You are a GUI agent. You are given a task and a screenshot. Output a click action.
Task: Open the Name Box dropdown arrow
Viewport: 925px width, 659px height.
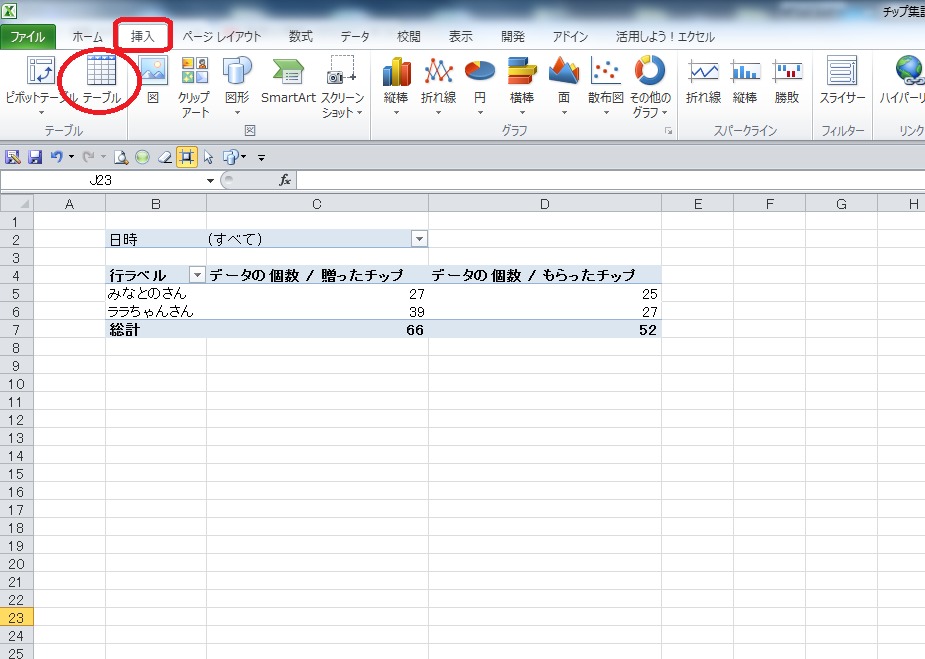point(210,181)
